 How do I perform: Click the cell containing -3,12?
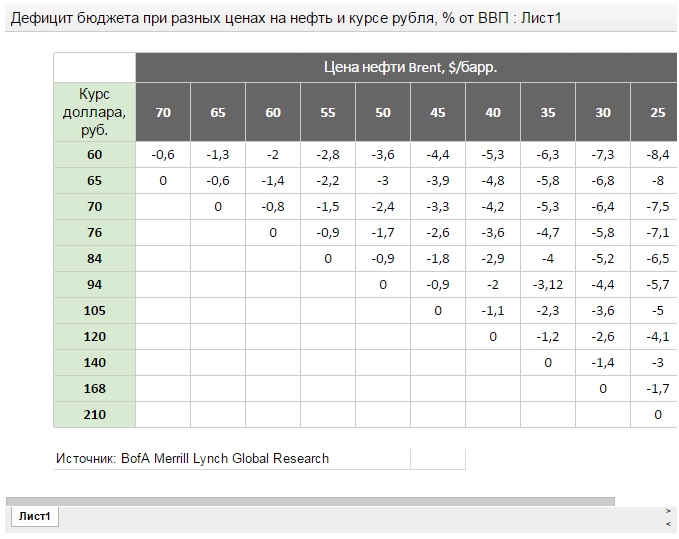click(548, 284)
